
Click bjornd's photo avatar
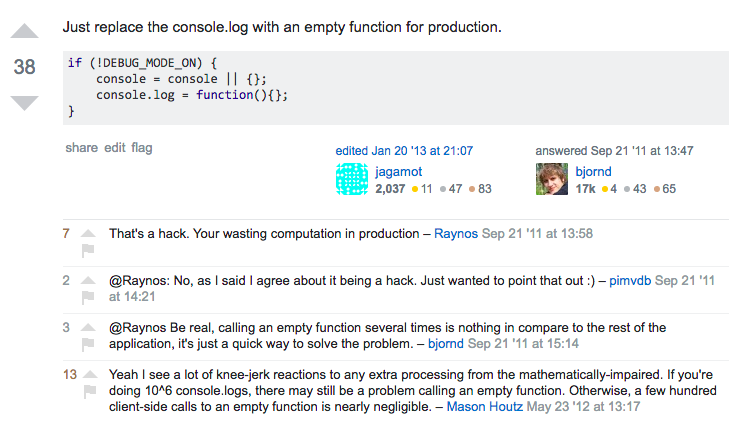(552, 179)
